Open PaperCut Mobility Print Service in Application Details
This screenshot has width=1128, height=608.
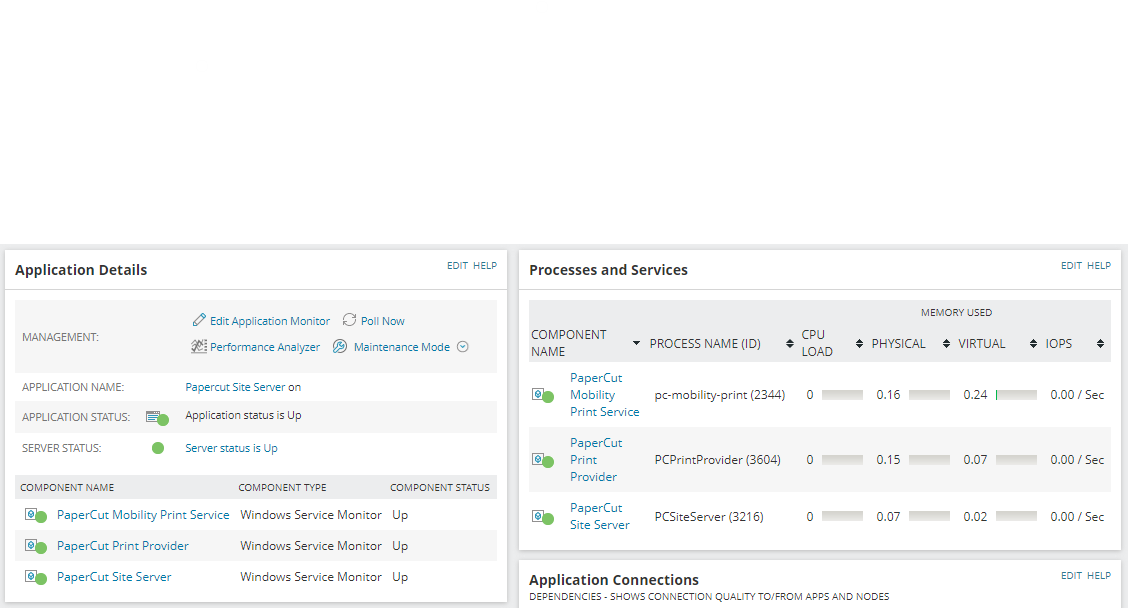pos(143,515)
